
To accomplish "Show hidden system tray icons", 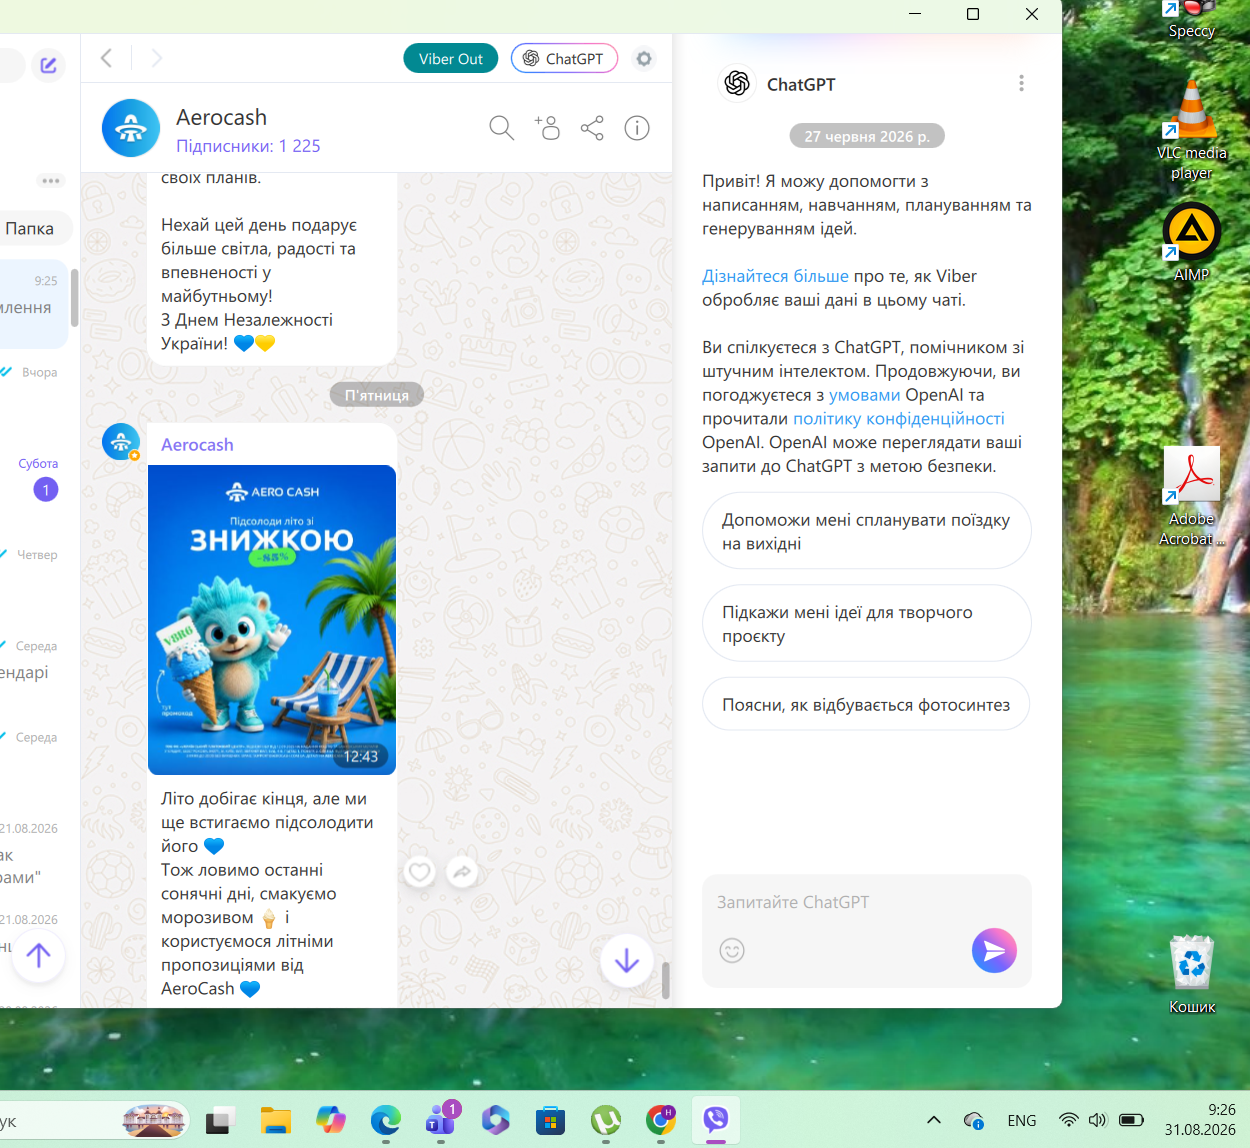I will point(934,1120).
